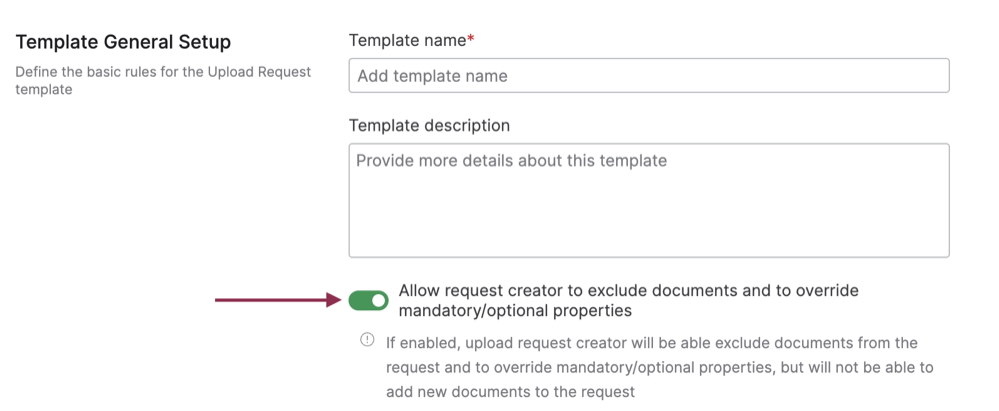Click the white knob of the green toggle
The width and height of the screenshot is (999, 411).
coord(377,300)
